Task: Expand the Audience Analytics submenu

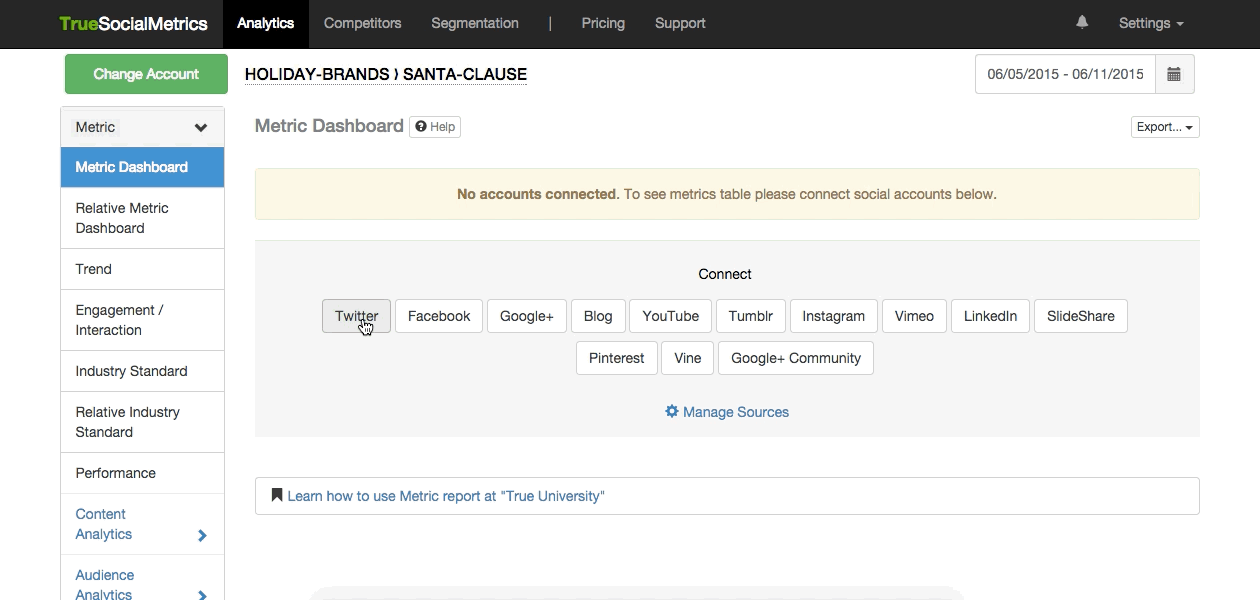Action: pyautogui.click(x=202, y=594)
